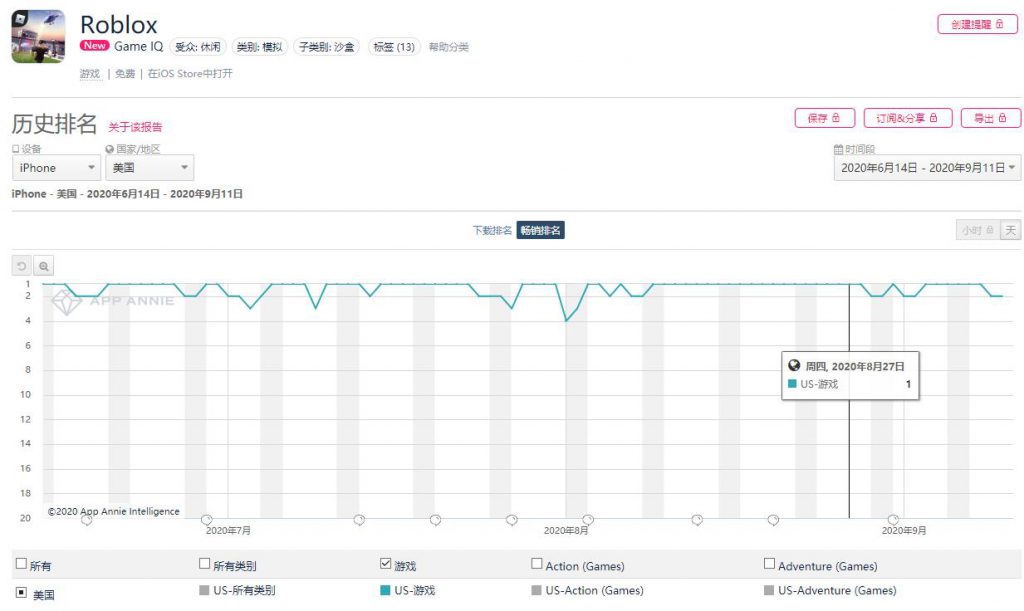1024x611 pixels.
Task: Open the 游戏 category link
Action: tap(90, 74)
